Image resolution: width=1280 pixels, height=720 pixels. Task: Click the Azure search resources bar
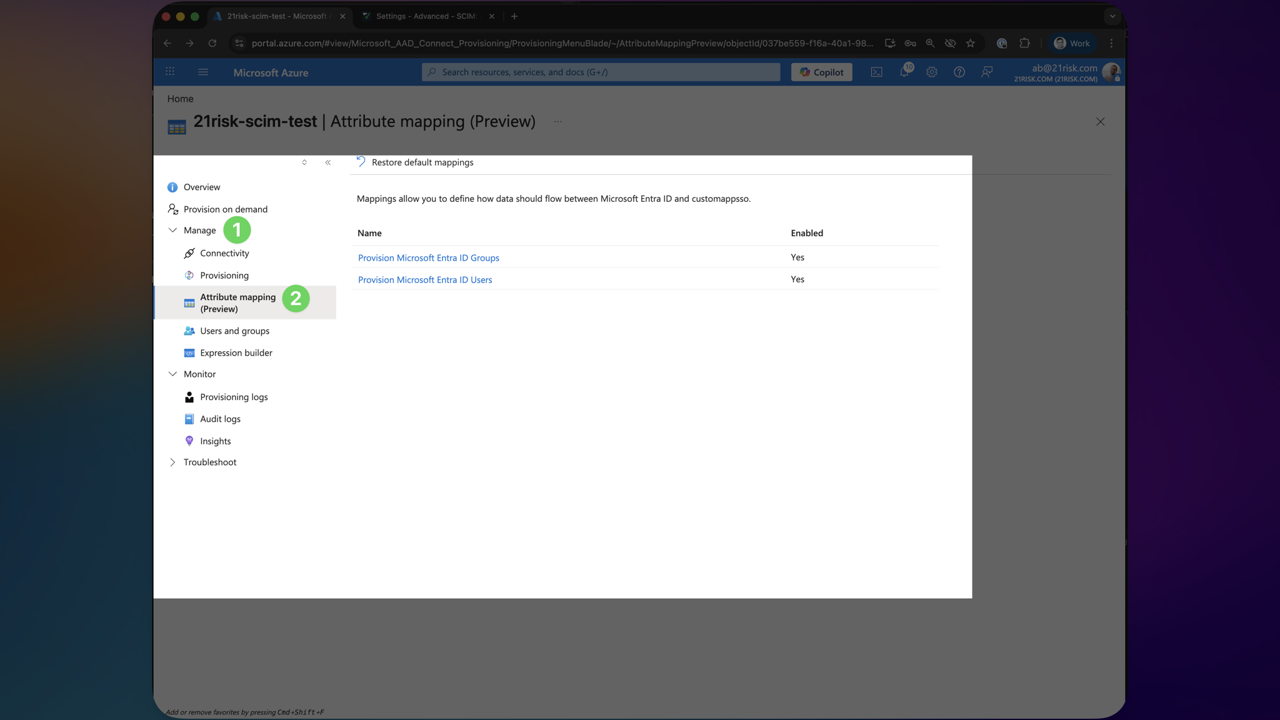pyautogui.click(x=600, y=71)
